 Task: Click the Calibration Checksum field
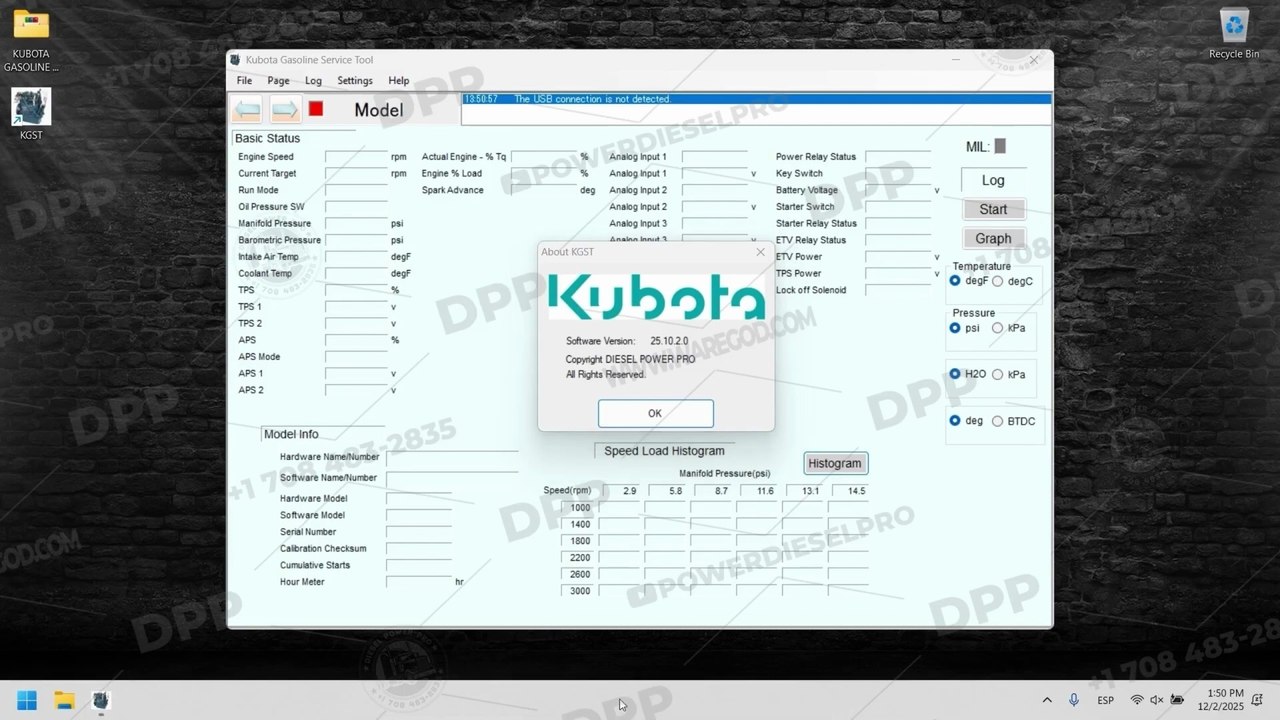(x=419, y=549)
